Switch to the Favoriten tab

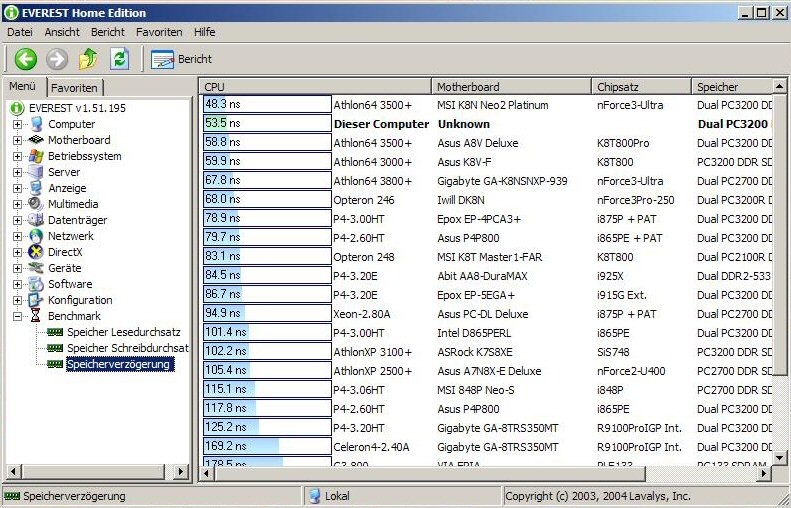[x=74, y=88]
